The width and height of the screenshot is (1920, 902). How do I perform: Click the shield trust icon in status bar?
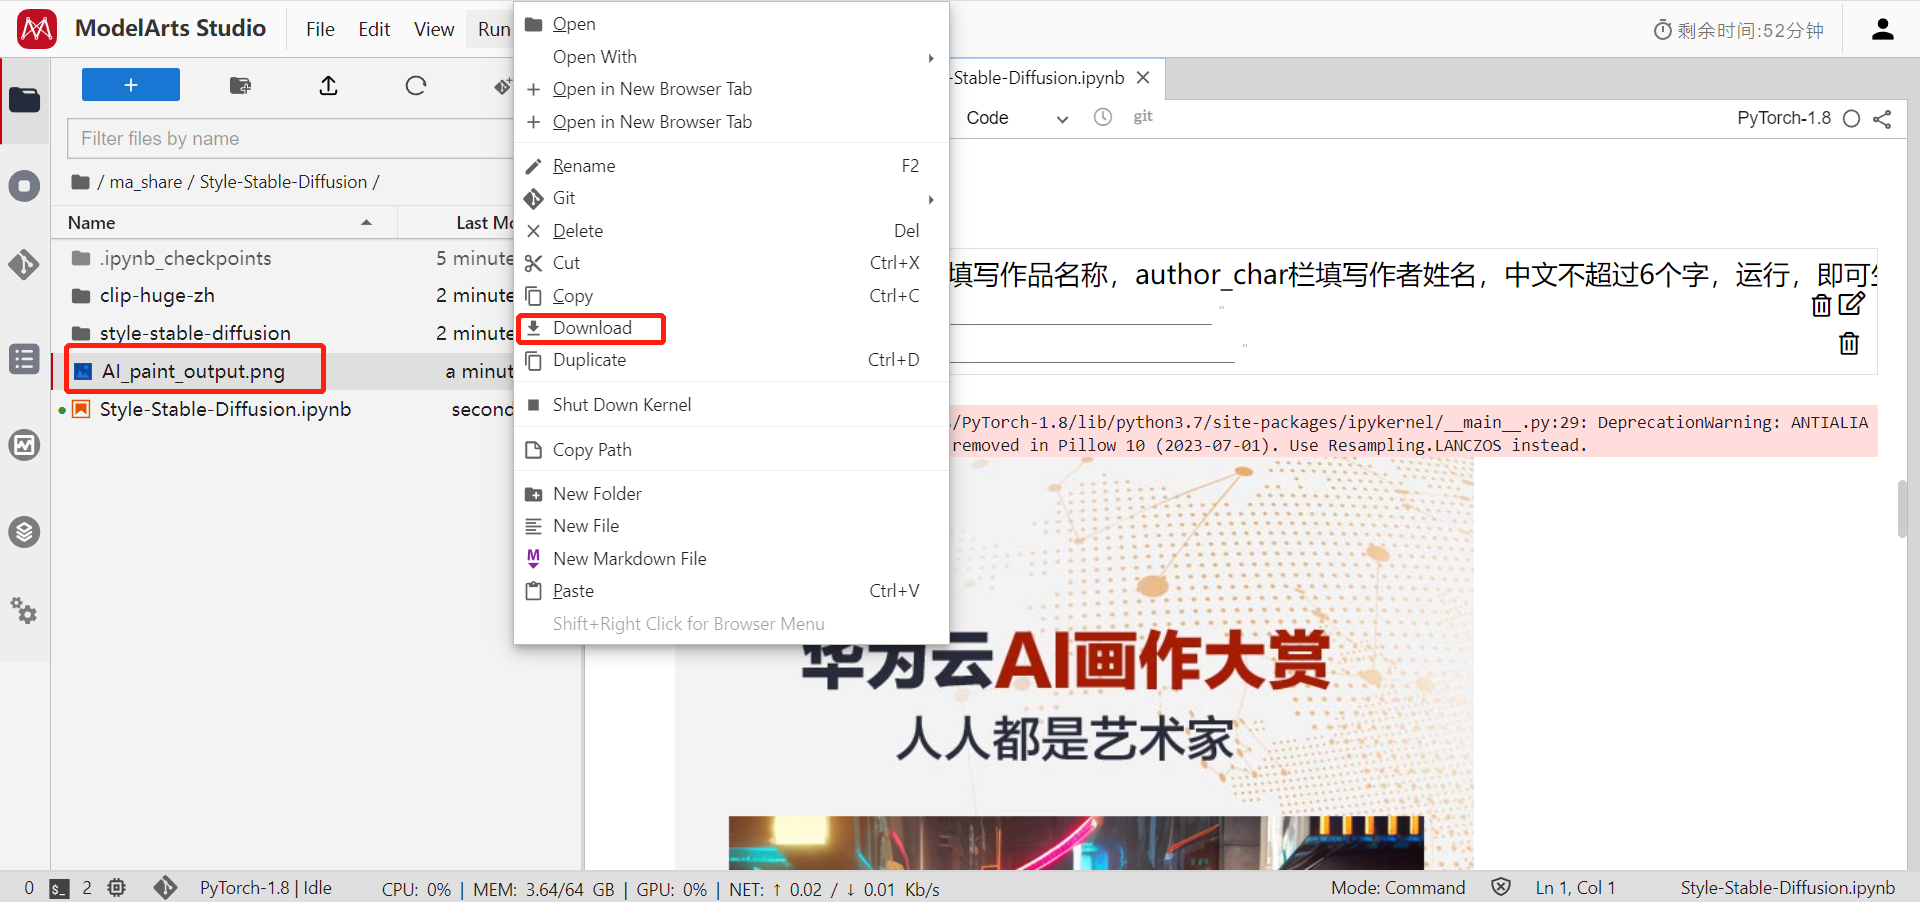[x=1500, y=887]
